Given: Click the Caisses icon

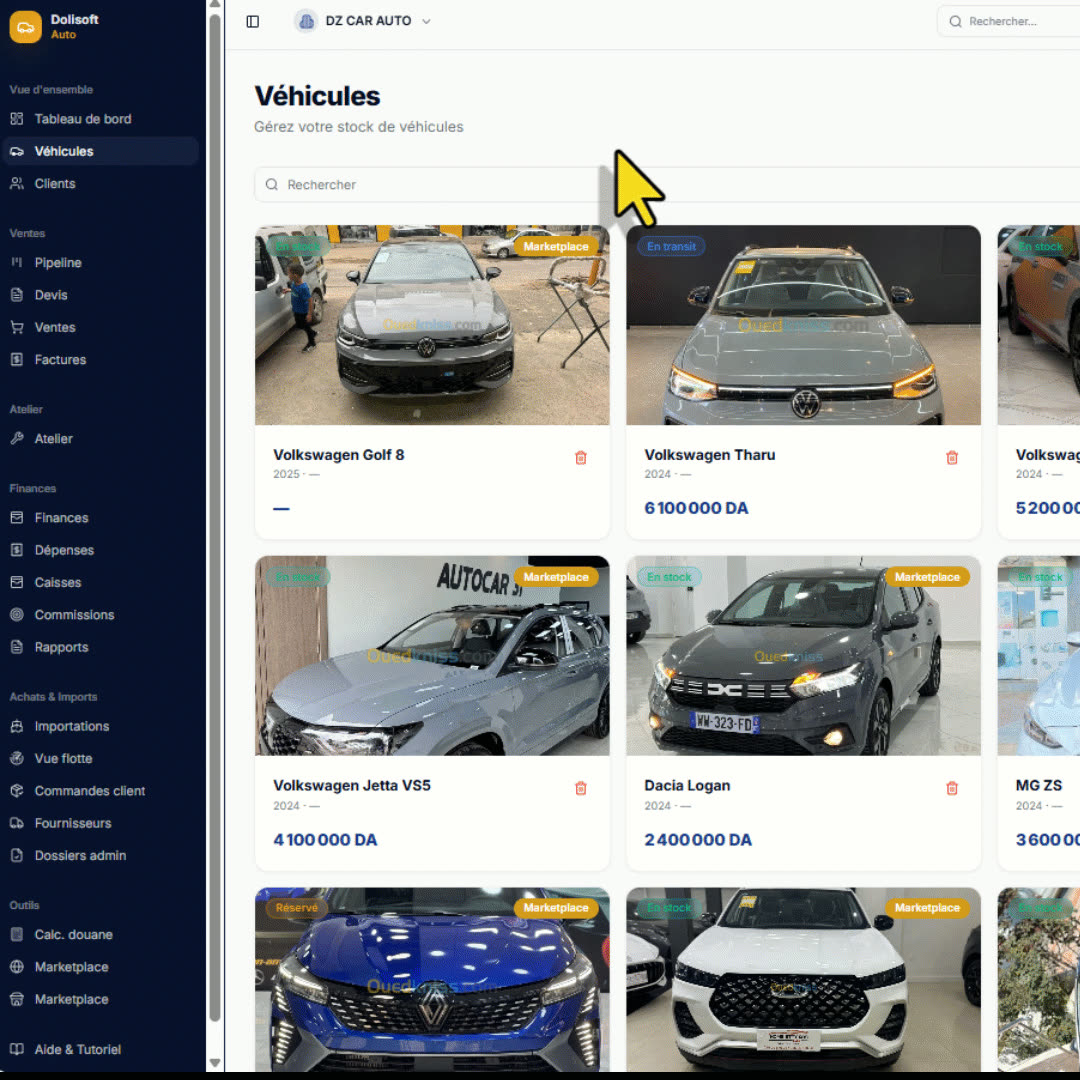Looking at the screenshot, I should click(17, 583).
